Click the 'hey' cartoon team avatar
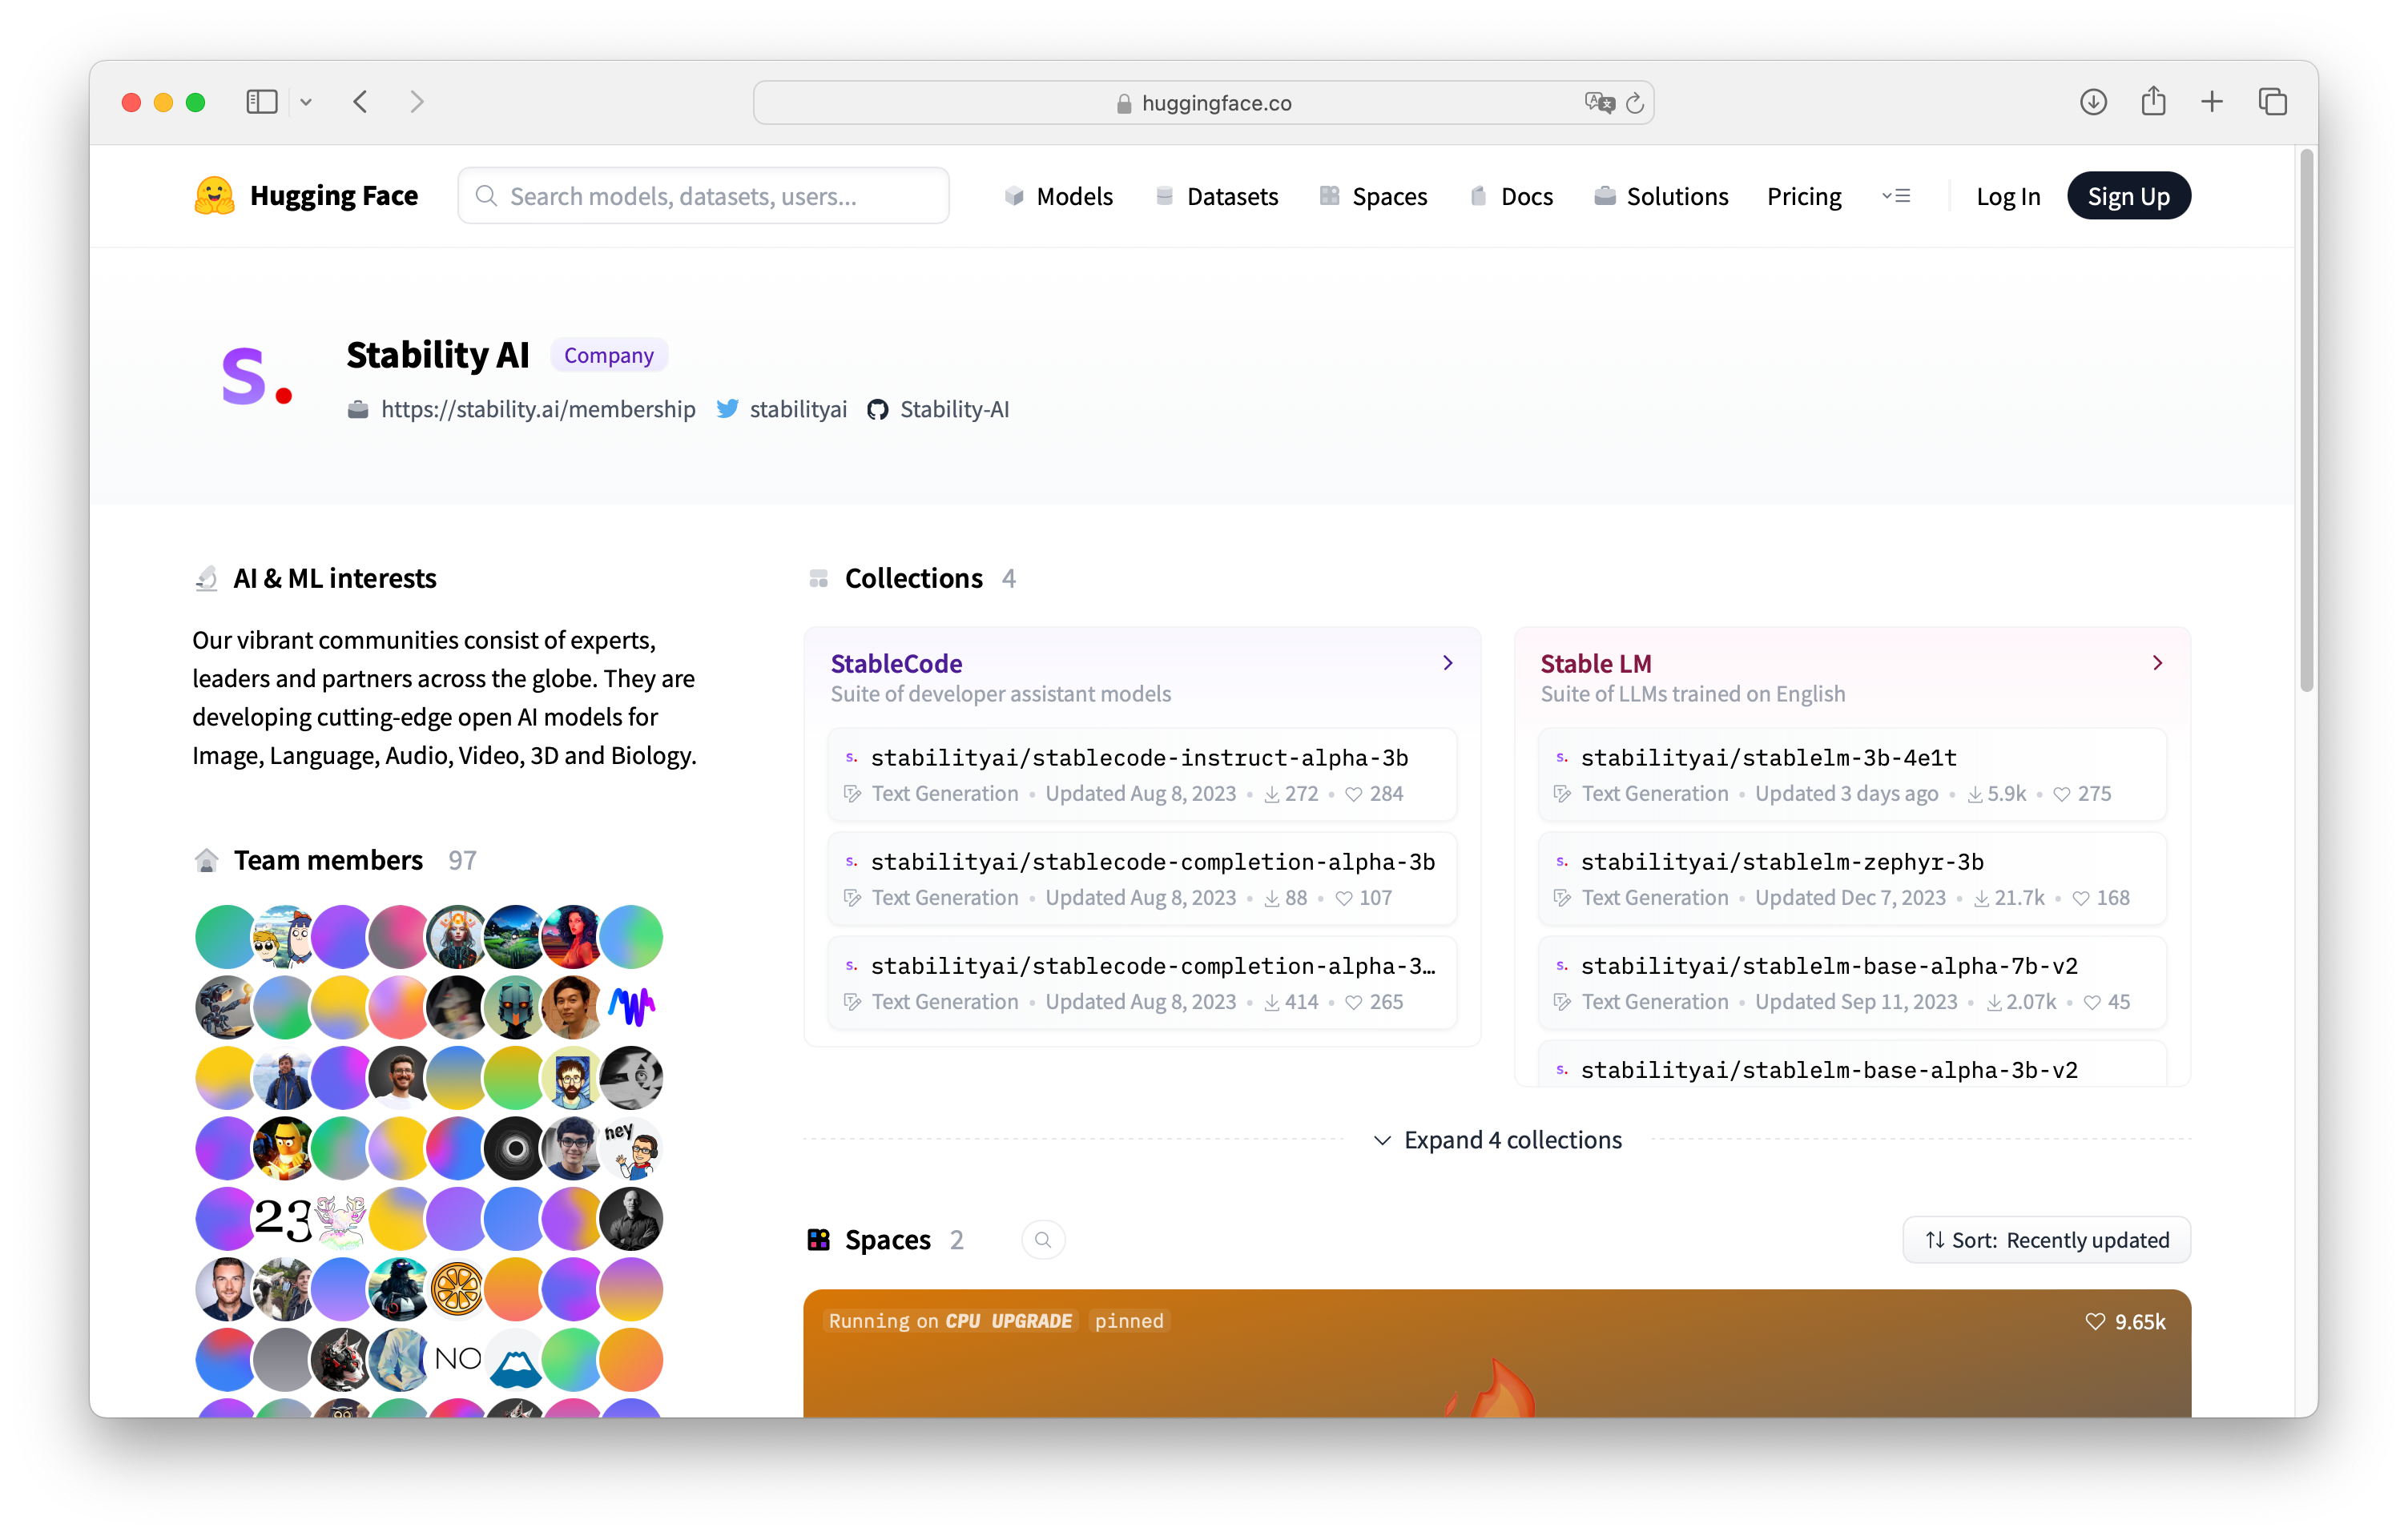This screenshot has height=1536, width=2408. pyautogui.click(x=631, y=1148)
